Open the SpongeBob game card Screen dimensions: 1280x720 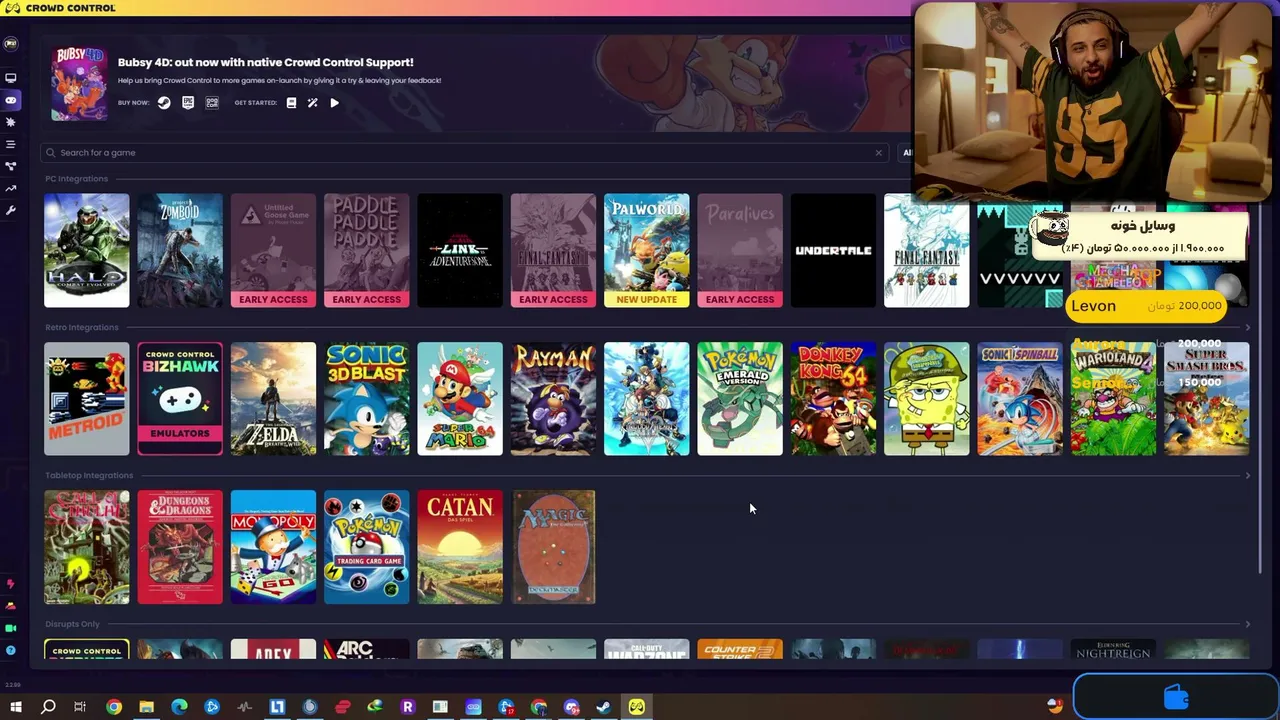click(x=927, y=399)
